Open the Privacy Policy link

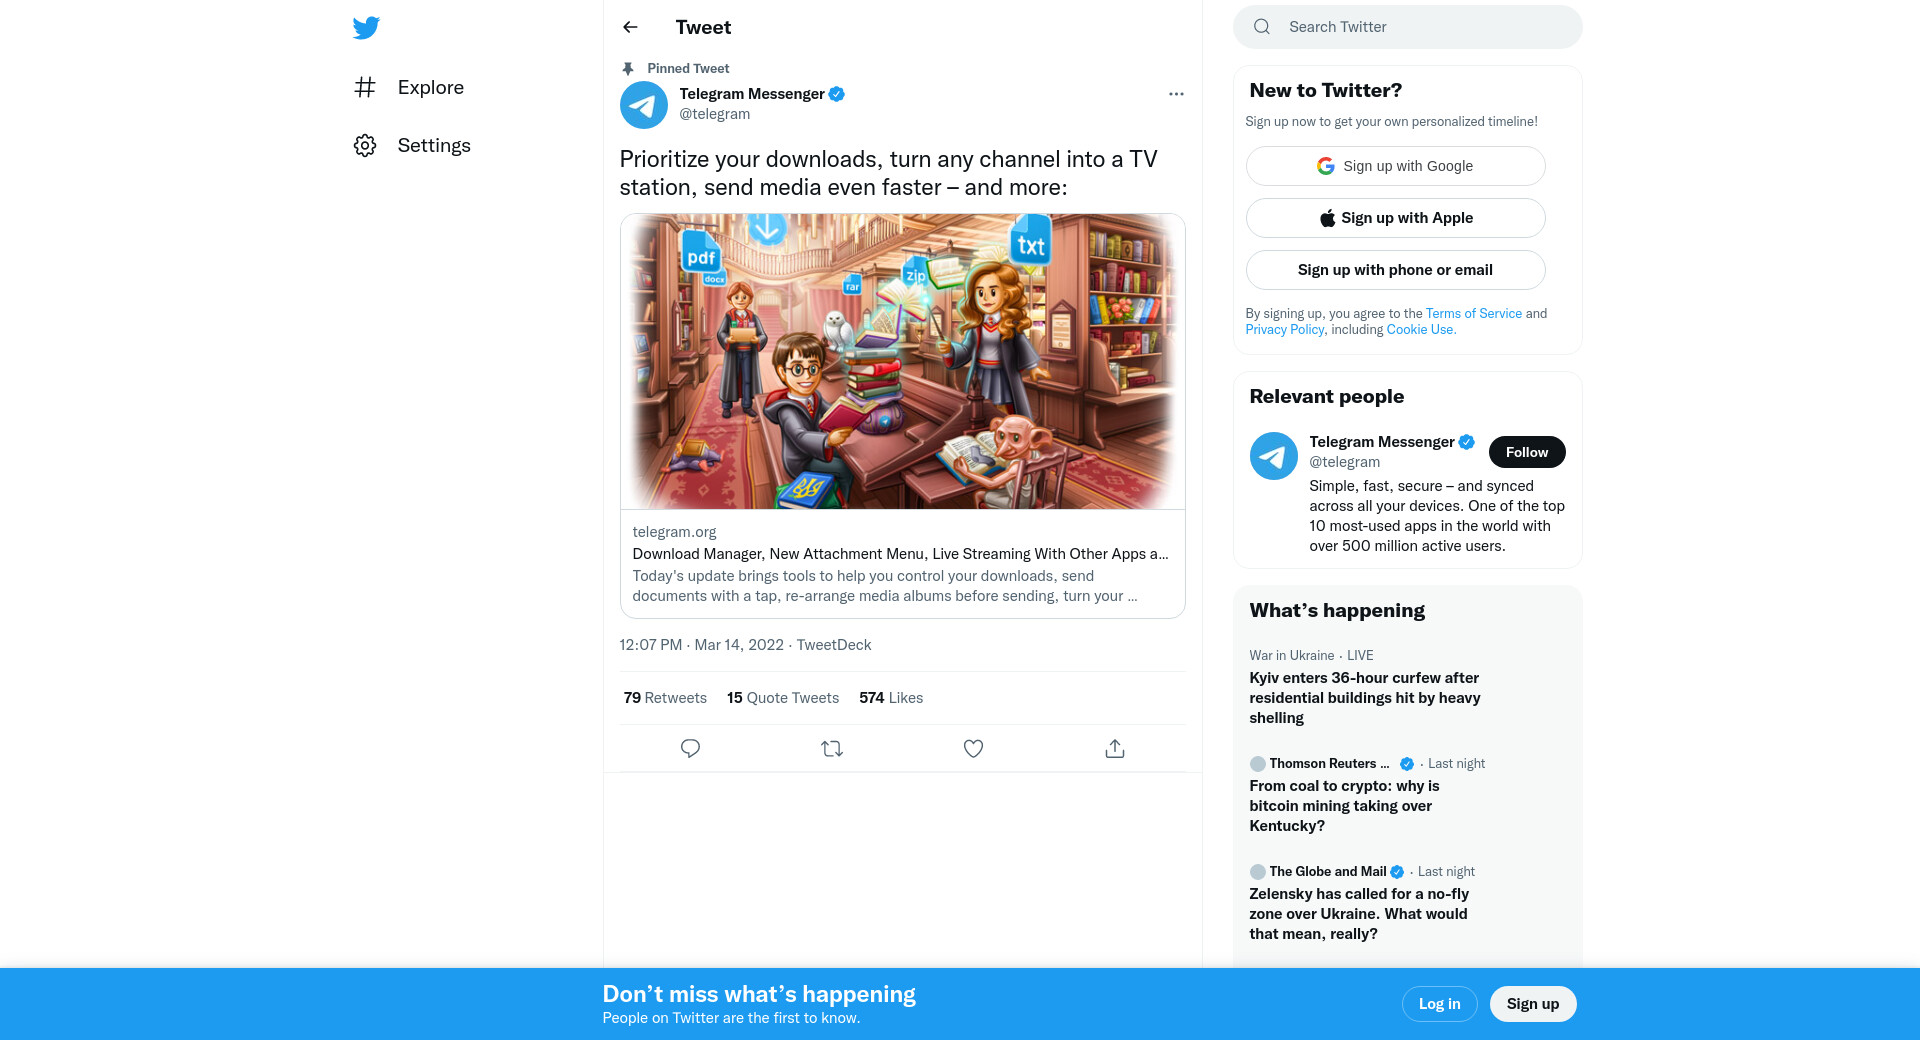pyautogui.click(x=1284, y=329)
